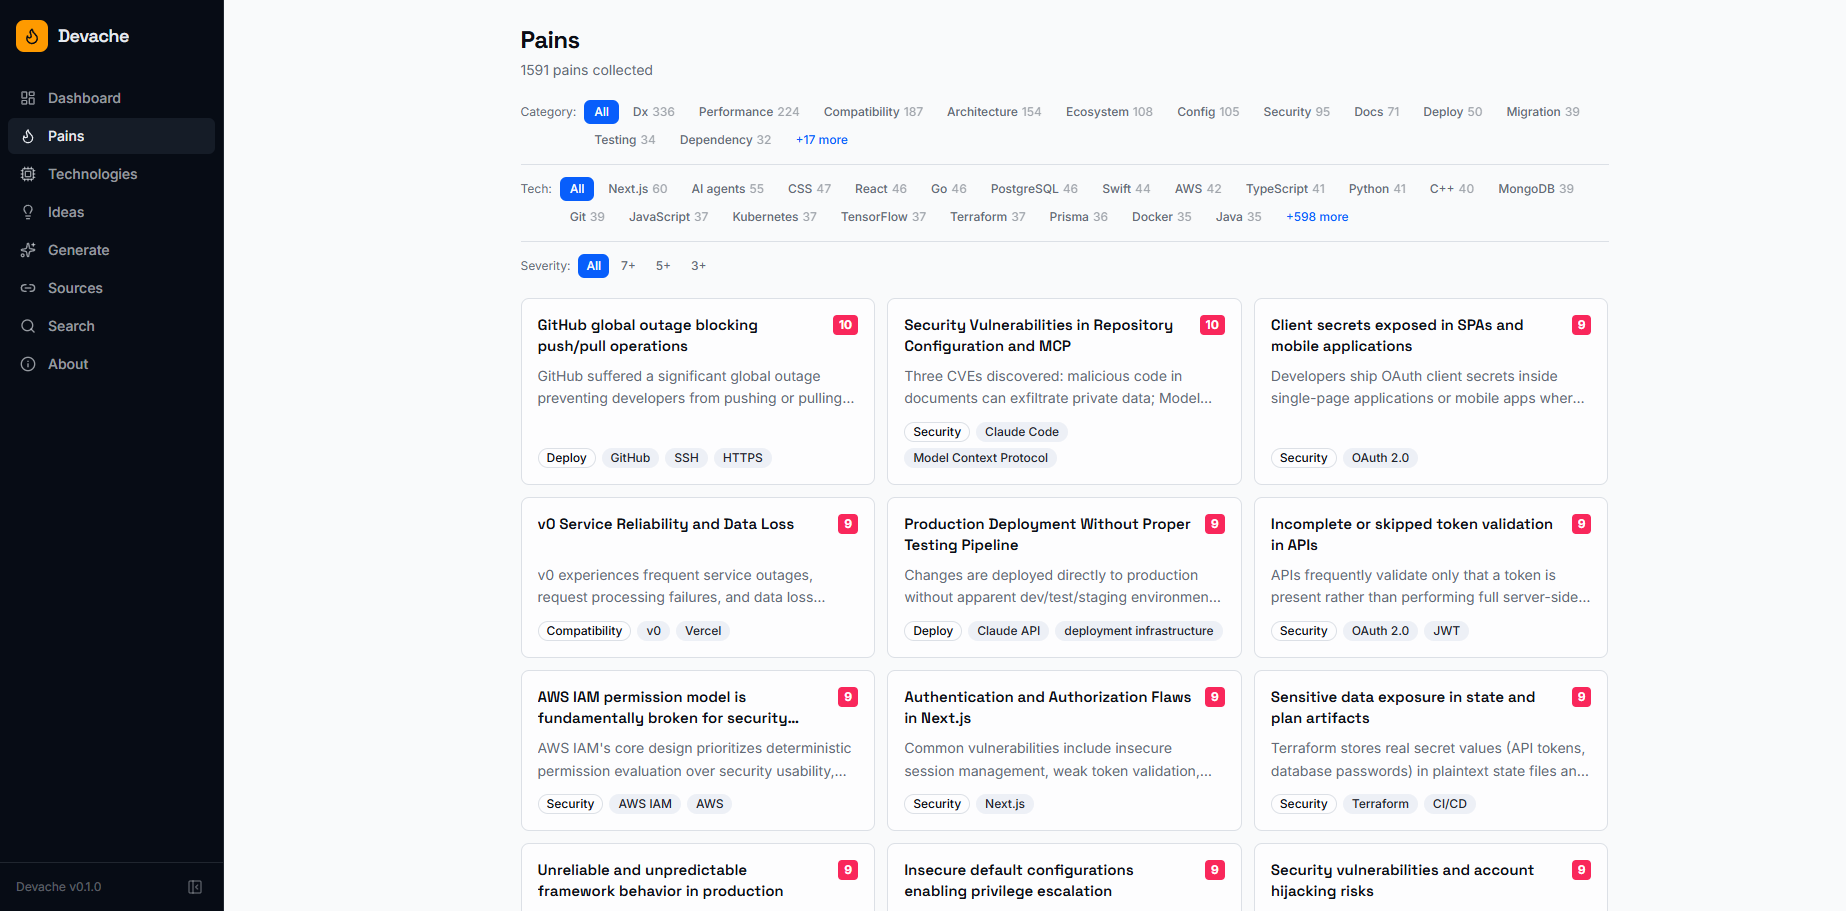The width and height of the screenshot is (1846, 911).
Task: Click the About info icon
Action: [28, 364]
